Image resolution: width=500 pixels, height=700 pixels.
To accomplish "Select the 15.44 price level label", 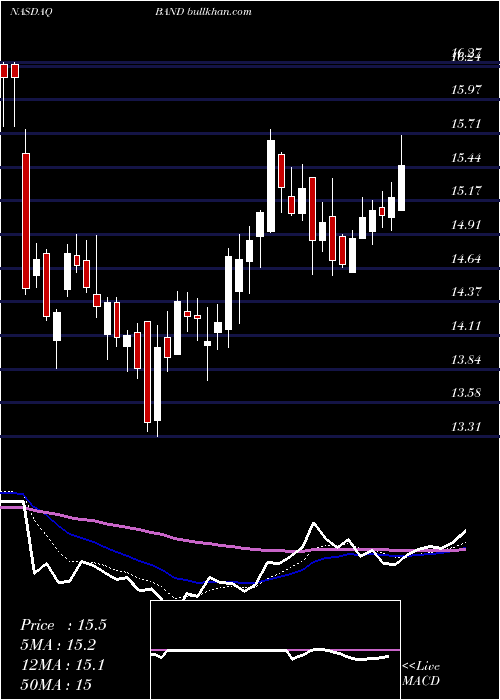I will pos(466,158).
